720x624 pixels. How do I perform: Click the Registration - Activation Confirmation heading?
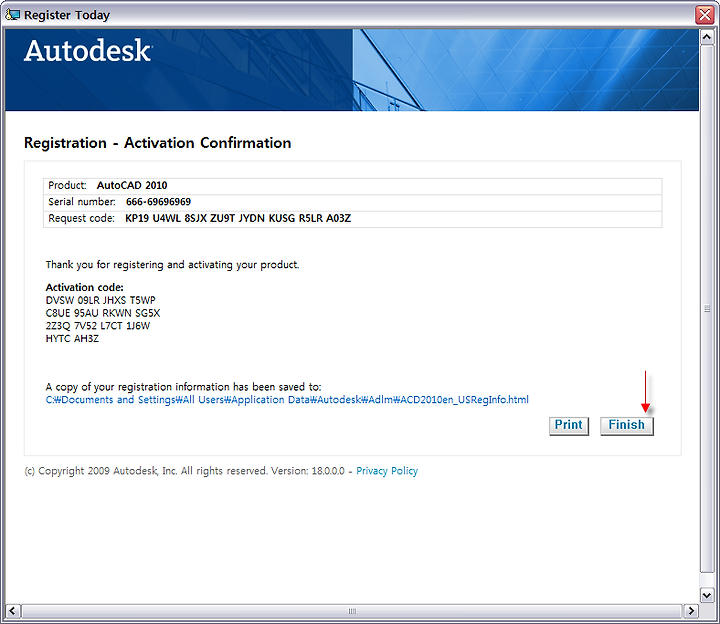point(158,143)
